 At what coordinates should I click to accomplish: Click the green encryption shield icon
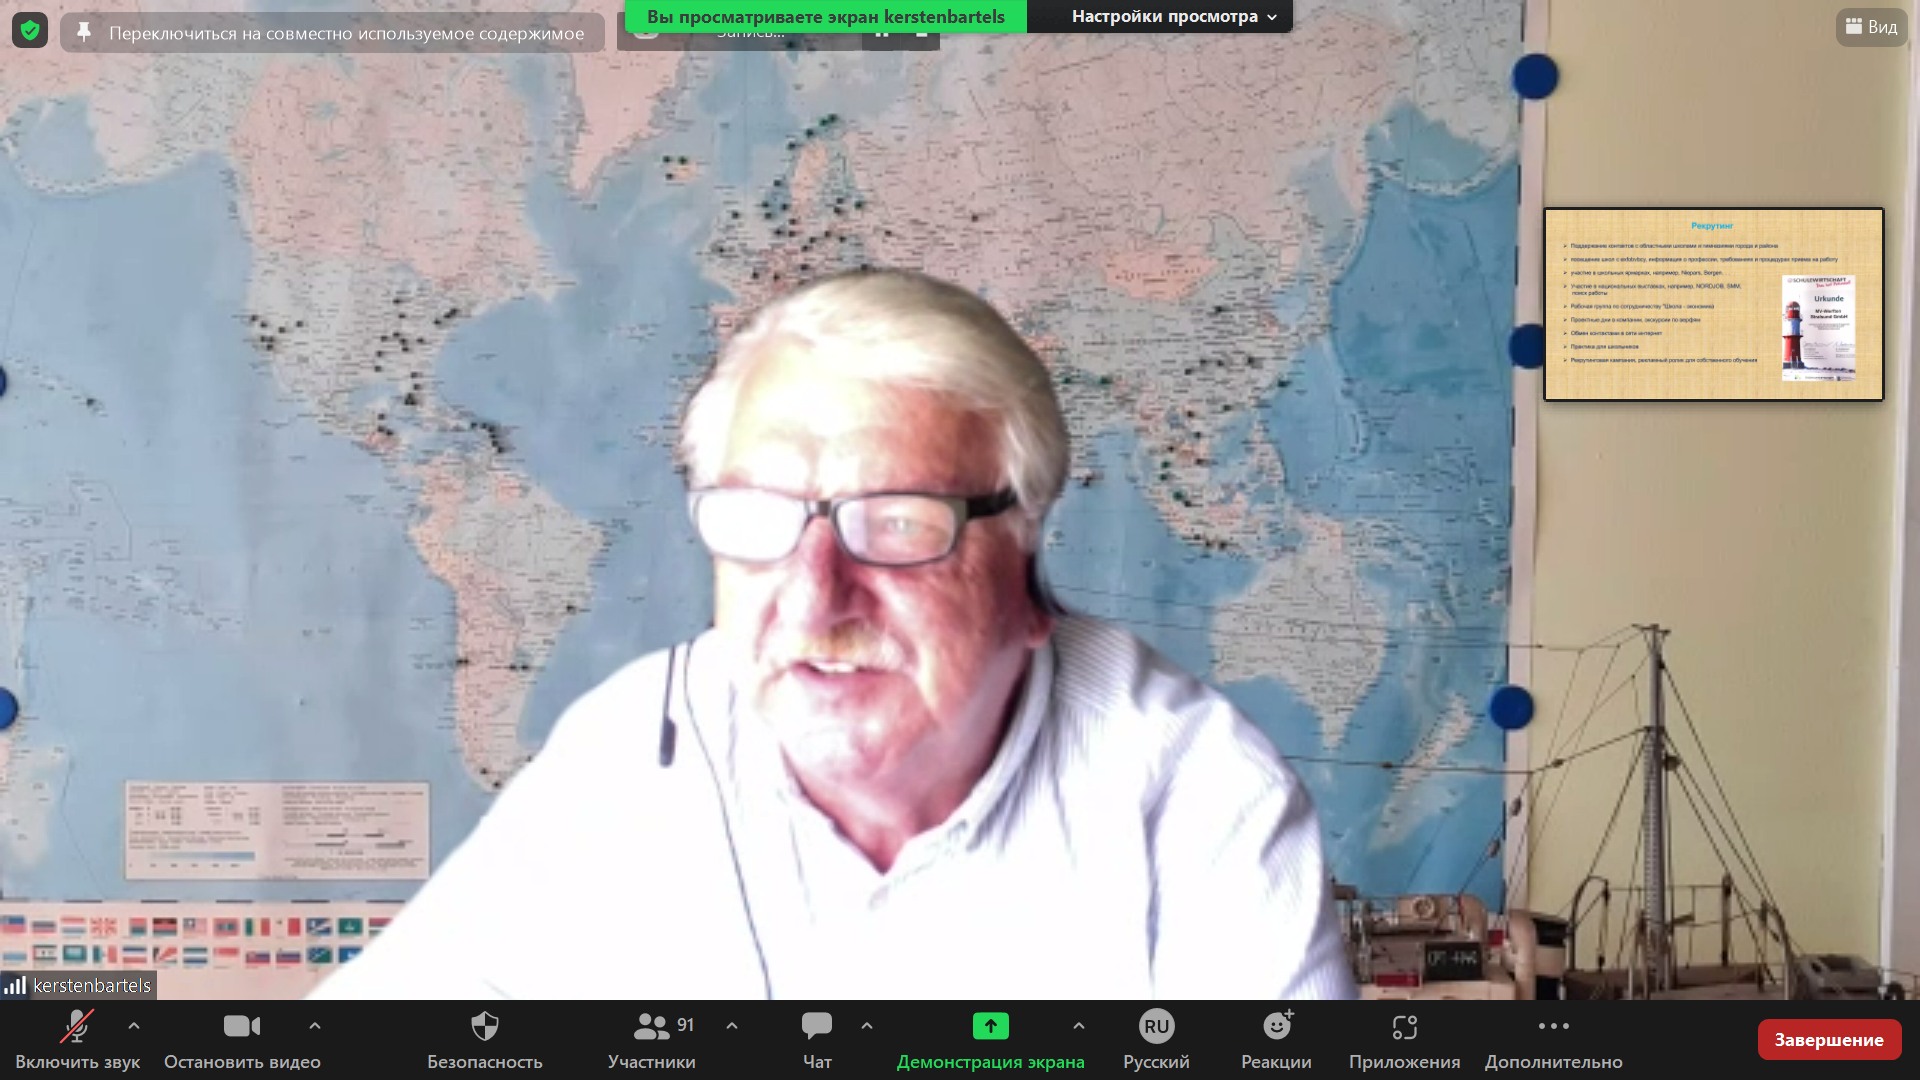point(30,31)
